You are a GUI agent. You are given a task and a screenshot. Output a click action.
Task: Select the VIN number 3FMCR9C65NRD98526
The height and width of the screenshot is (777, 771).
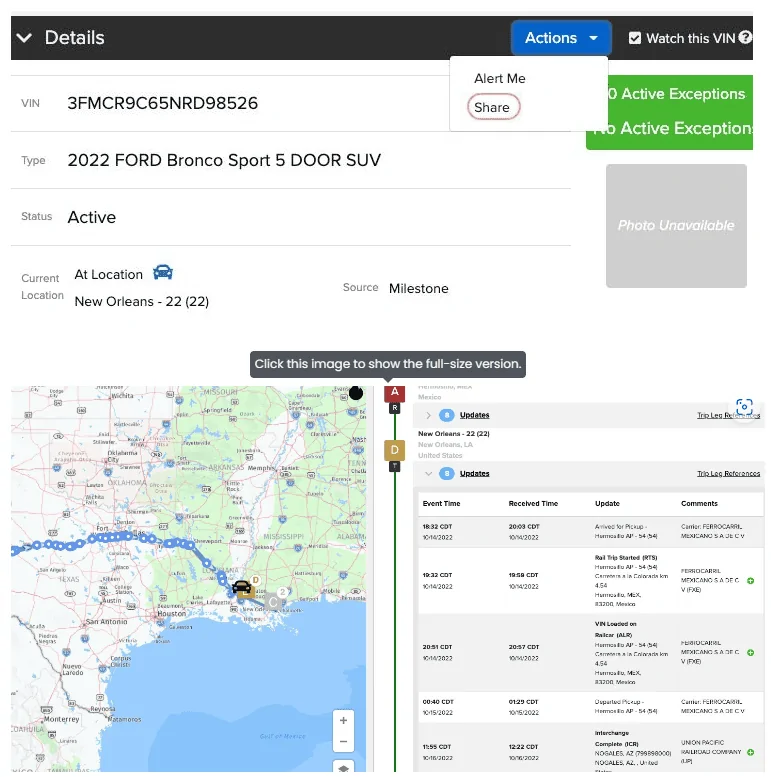coord(163,103)
